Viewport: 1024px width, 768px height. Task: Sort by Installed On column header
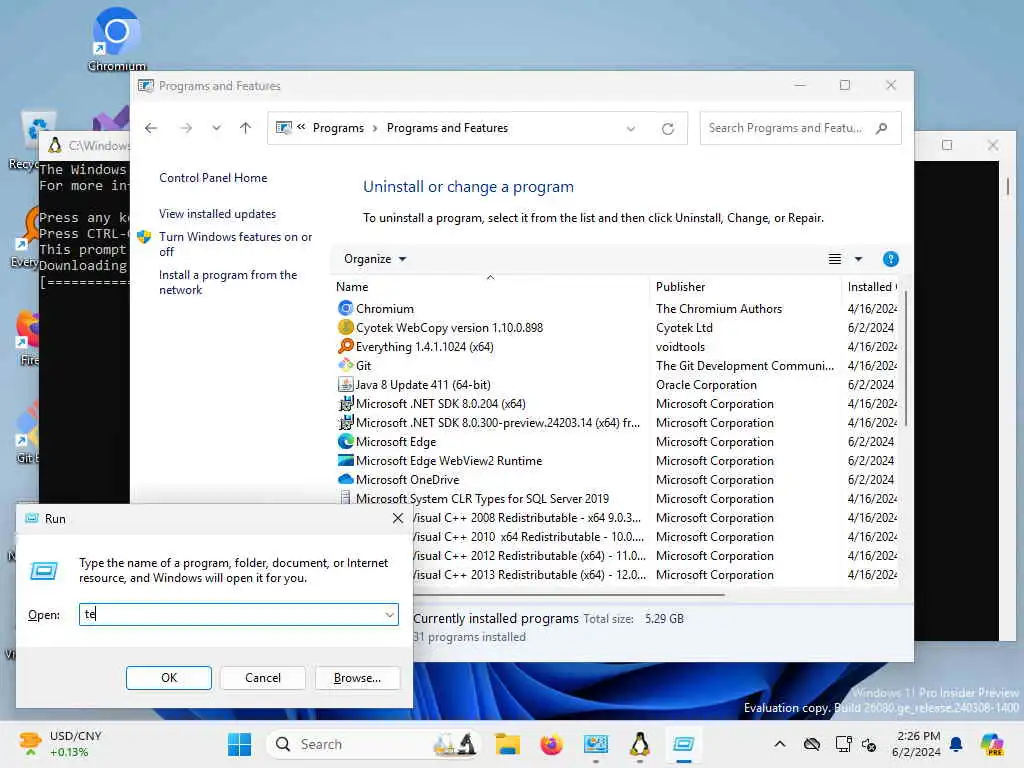(x=871, y=286)
